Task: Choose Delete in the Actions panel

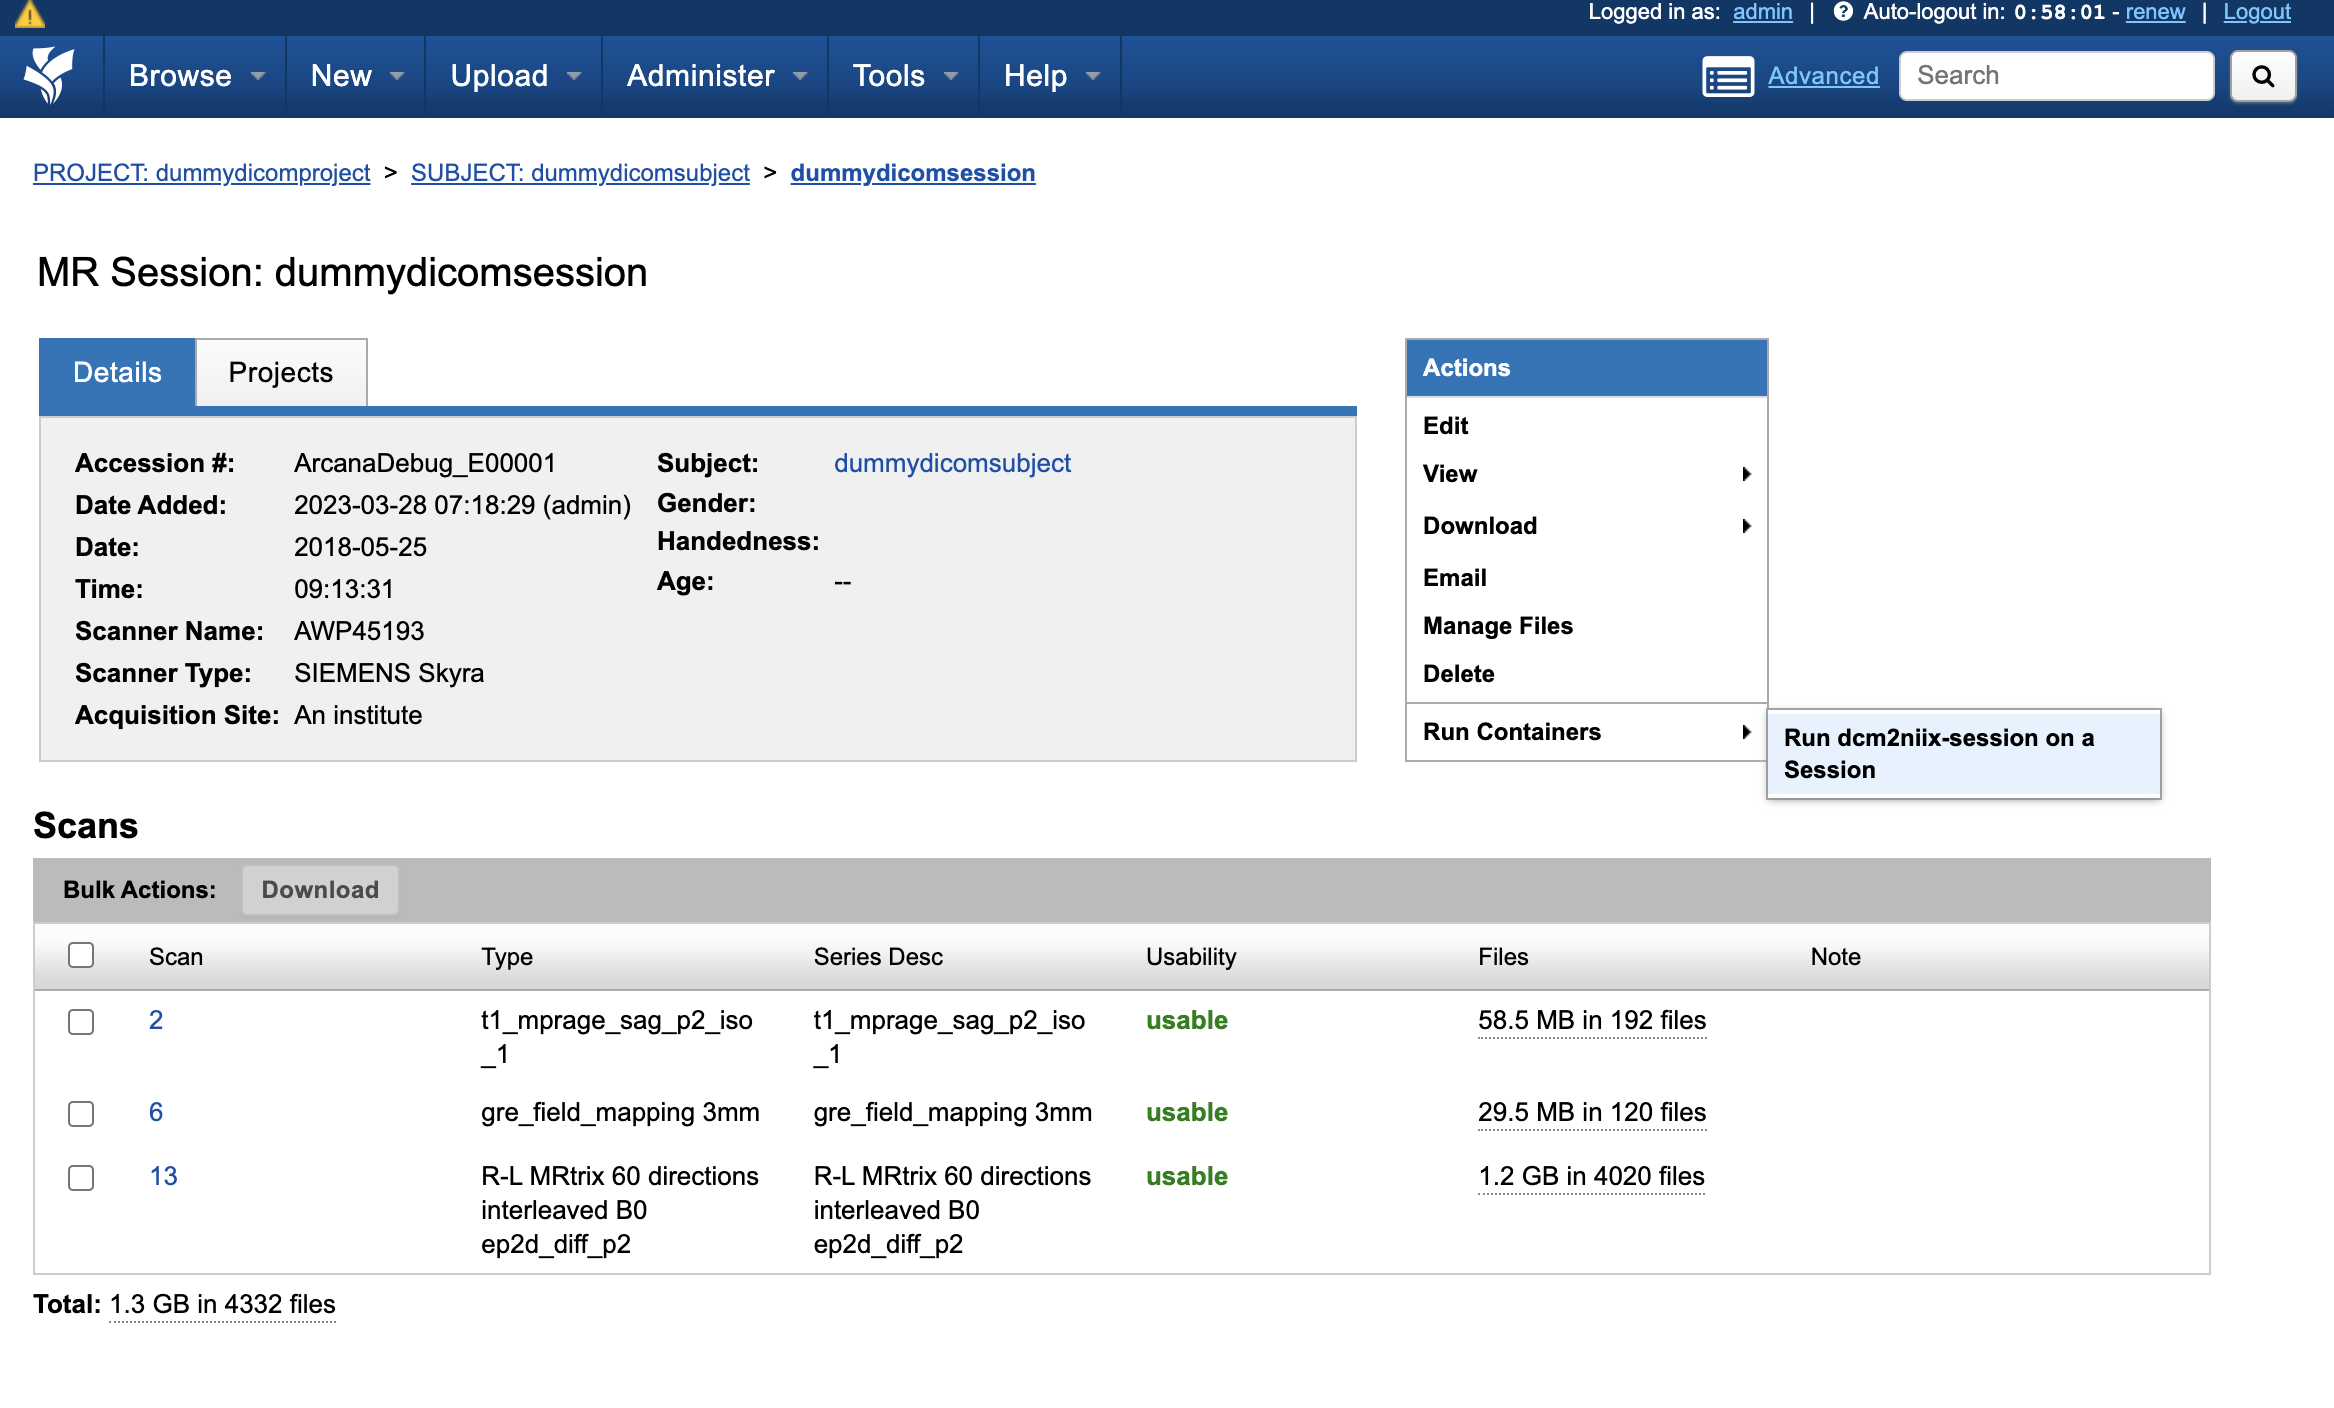Action: click(x=1587, y=674)
